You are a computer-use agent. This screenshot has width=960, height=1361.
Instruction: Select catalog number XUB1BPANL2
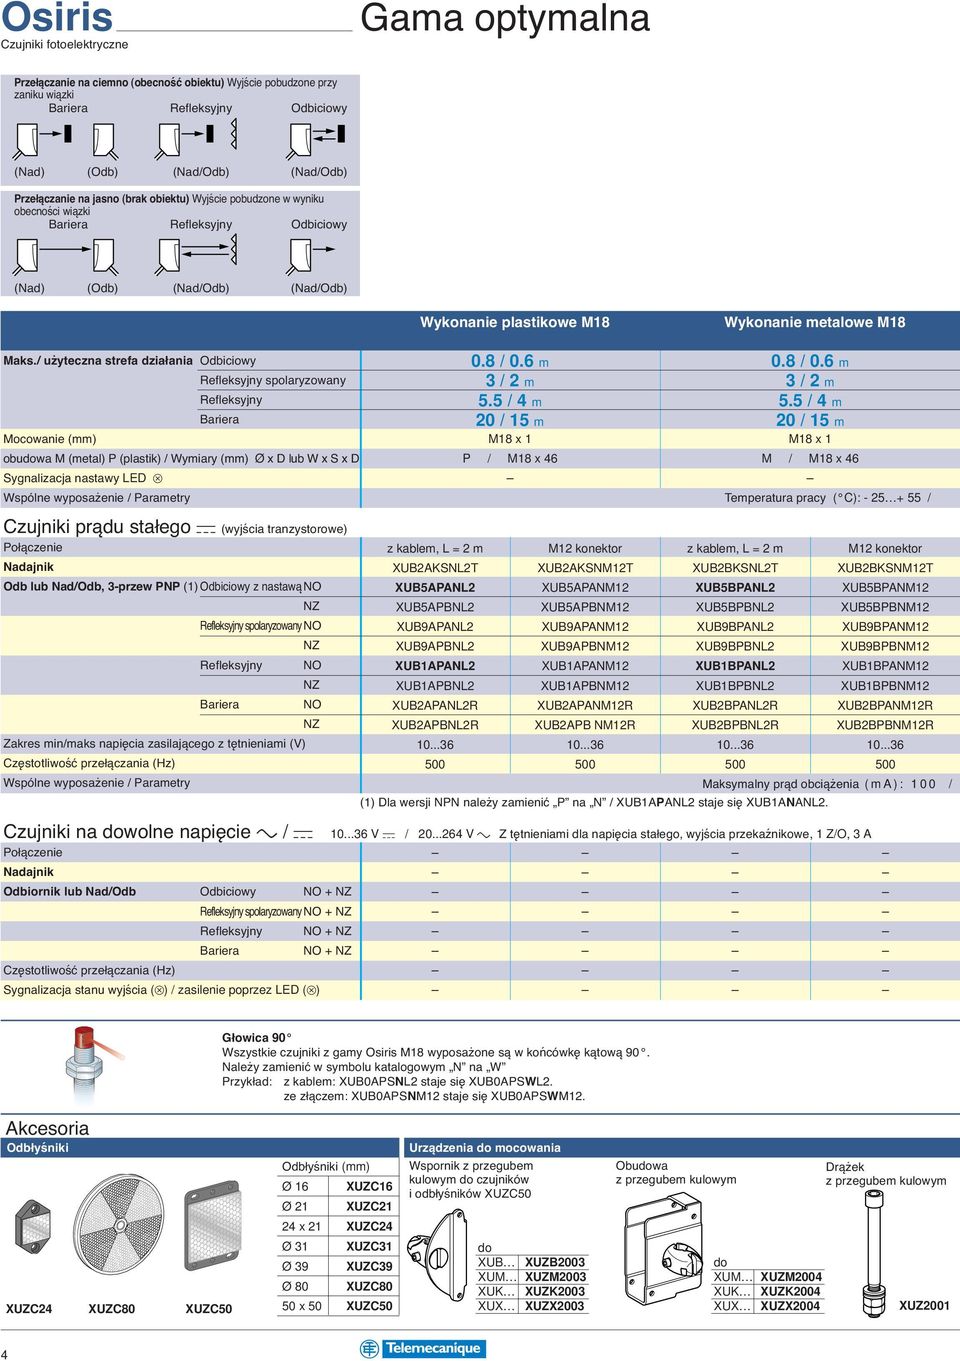[735, 666]
